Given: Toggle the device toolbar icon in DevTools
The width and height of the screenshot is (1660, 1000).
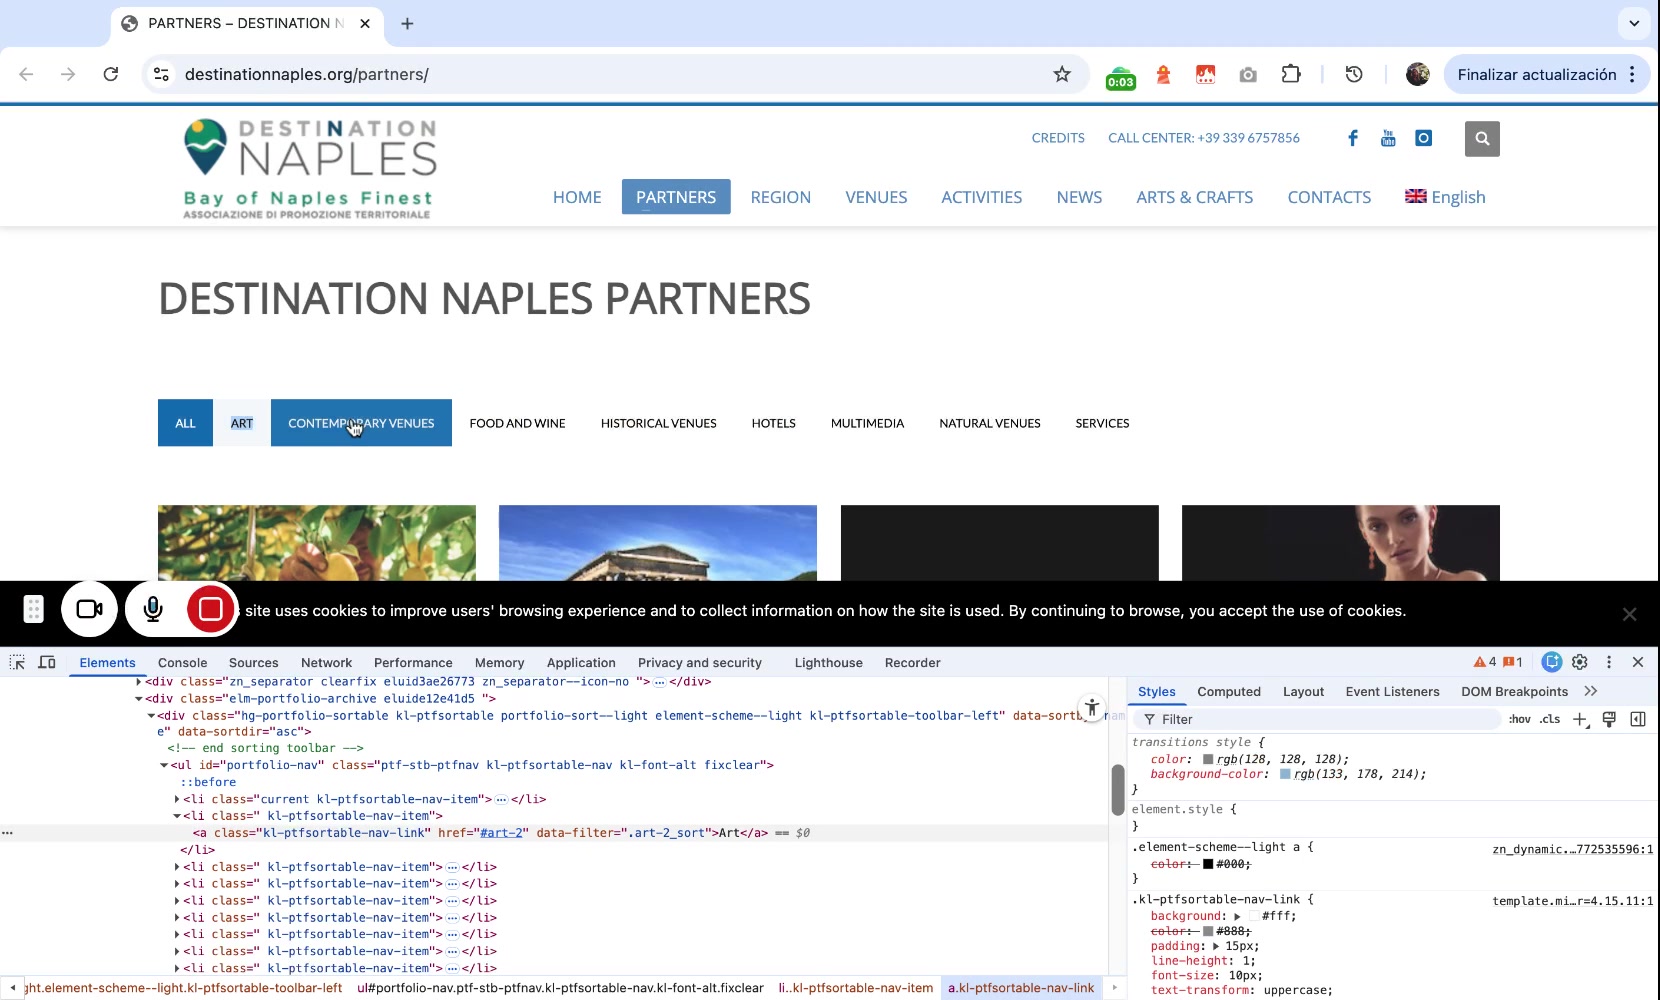Looking at the screenshot, I should pyautogui.click(x=47, y=662).
